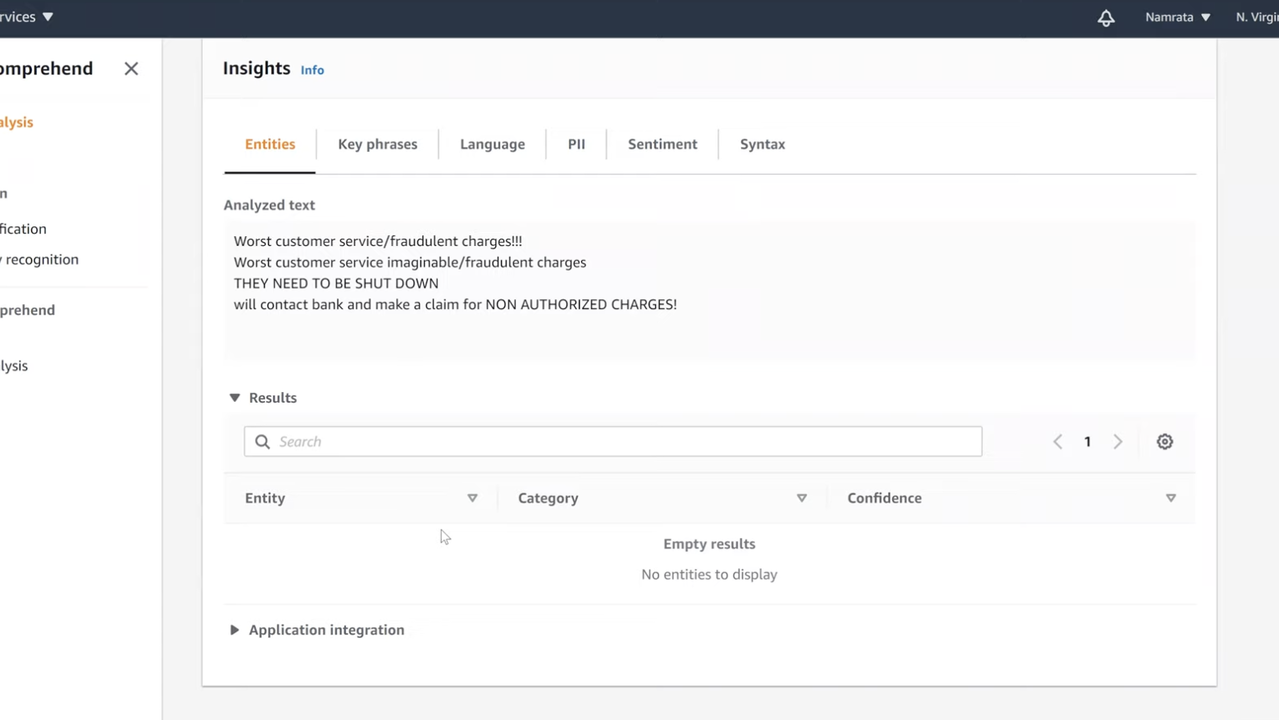Close the Comprehend sidebar panel

point(131,69)
